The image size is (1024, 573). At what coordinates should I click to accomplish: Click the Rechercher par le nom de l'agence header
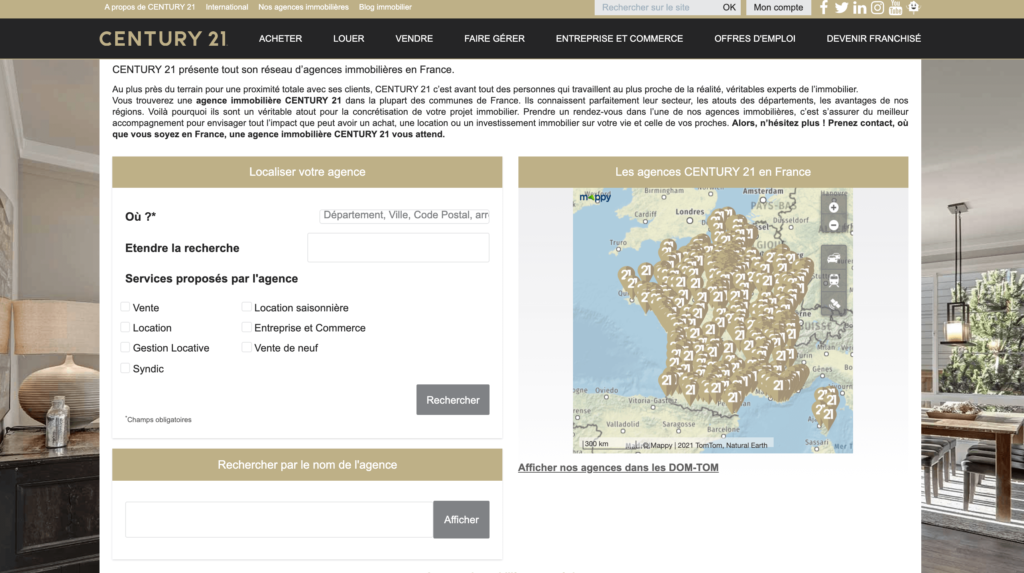(x=307, y=465)
